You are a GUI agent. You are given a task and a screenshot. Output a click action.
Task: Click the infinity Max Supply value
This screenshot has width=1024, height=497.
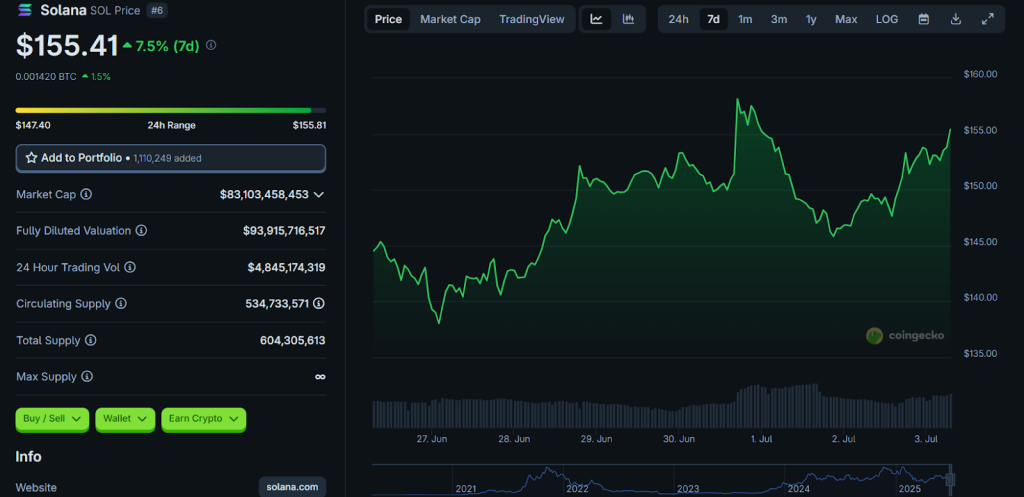(x=320, y=377)
